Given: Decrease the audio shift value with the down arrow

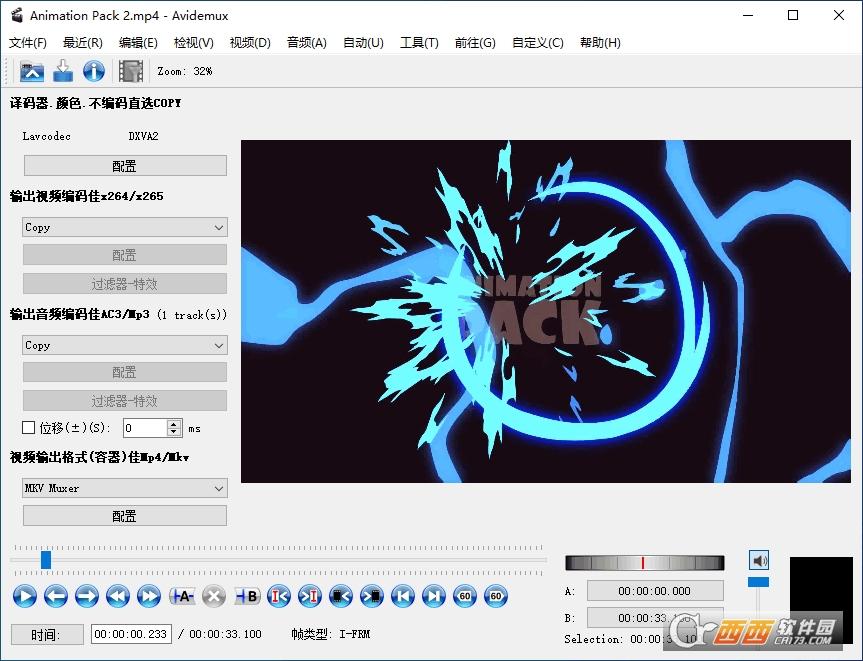Looking at the screenshot, I should tap(174, 432).
